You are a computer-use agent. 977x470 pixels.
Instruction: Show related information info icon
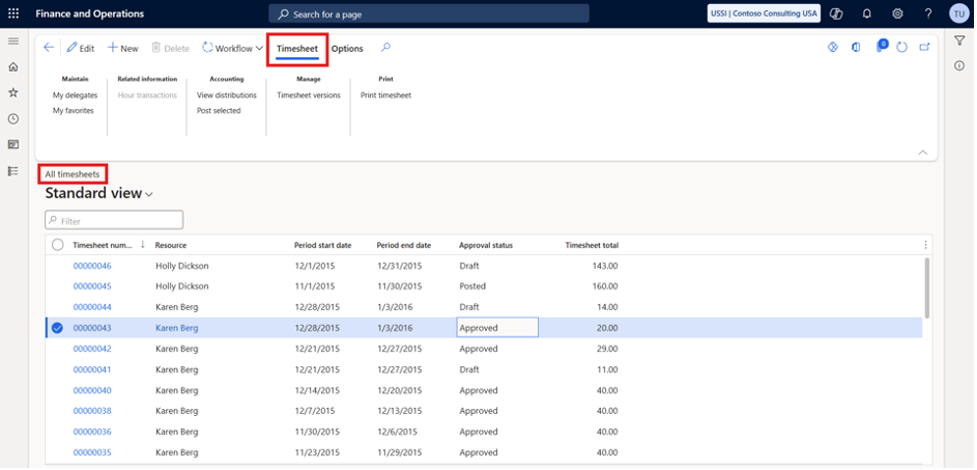(x=960, y=65)
